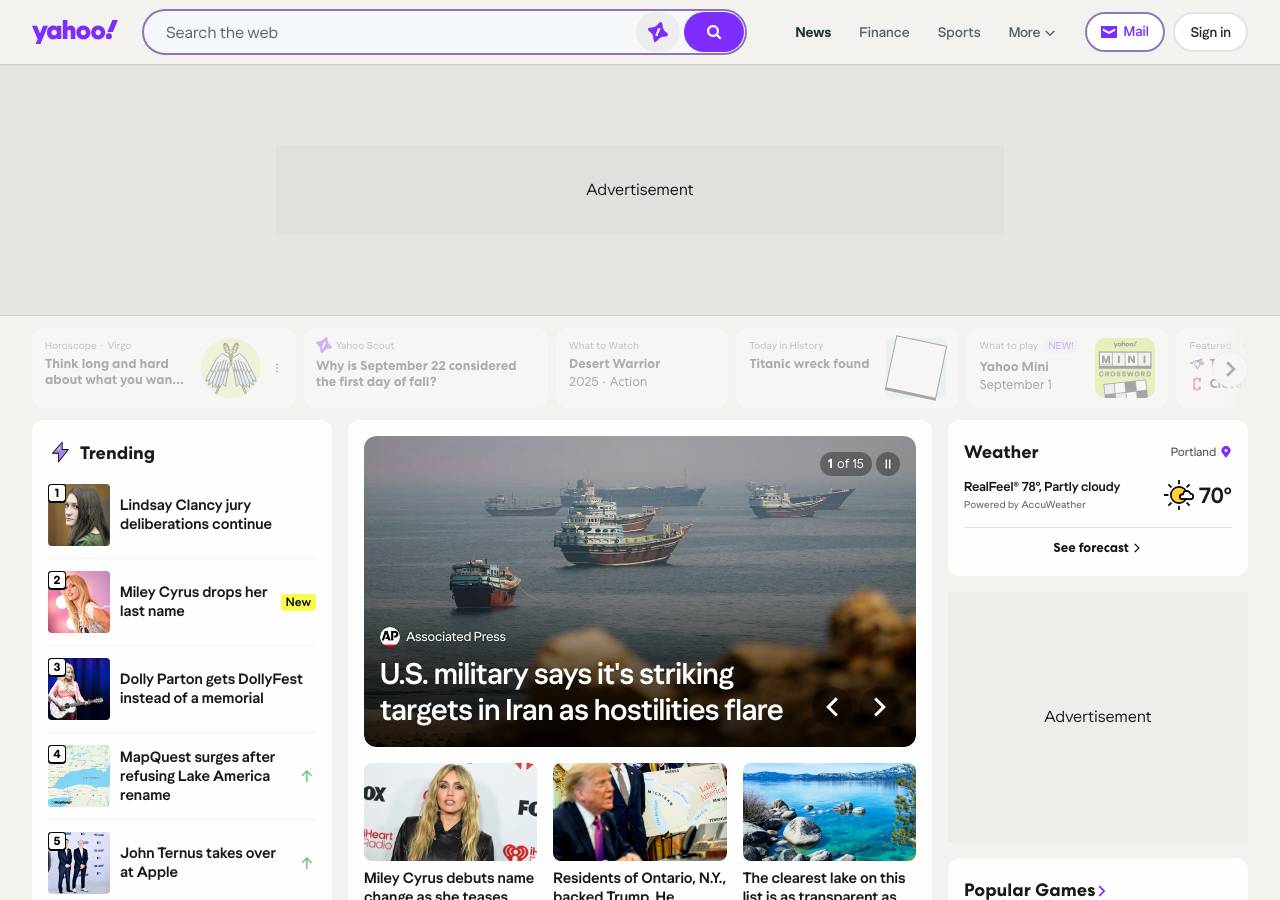Open Mail with the envelope button
The image size is (1280, 900).
click(1124, 32)
